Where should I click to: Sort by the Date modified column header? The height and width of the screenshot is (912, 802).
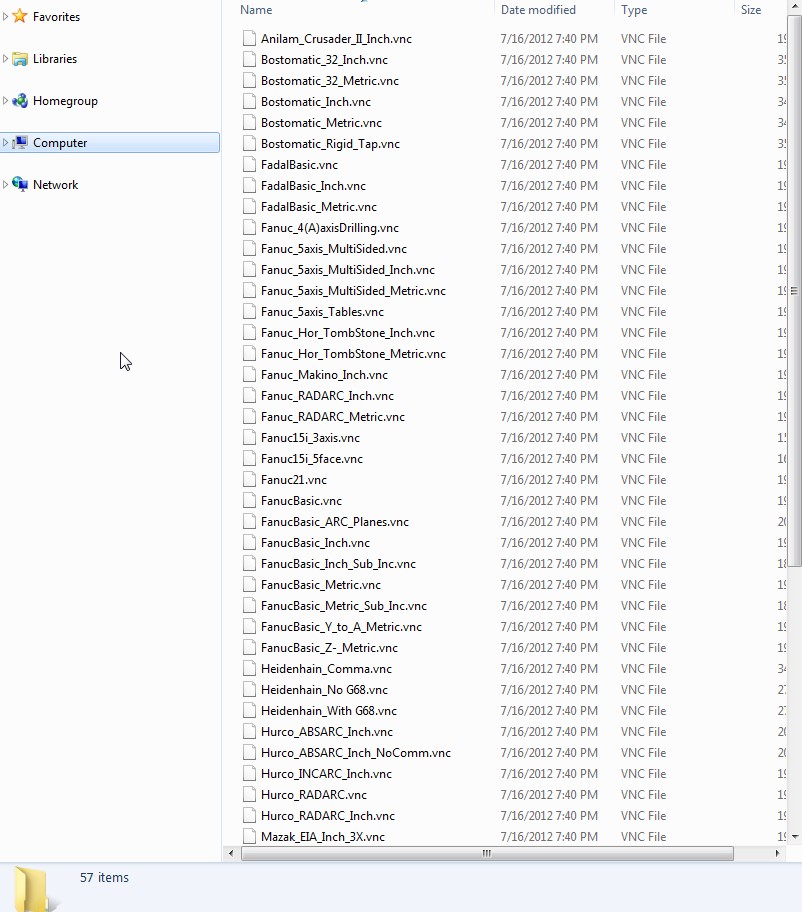pos(538,10)
